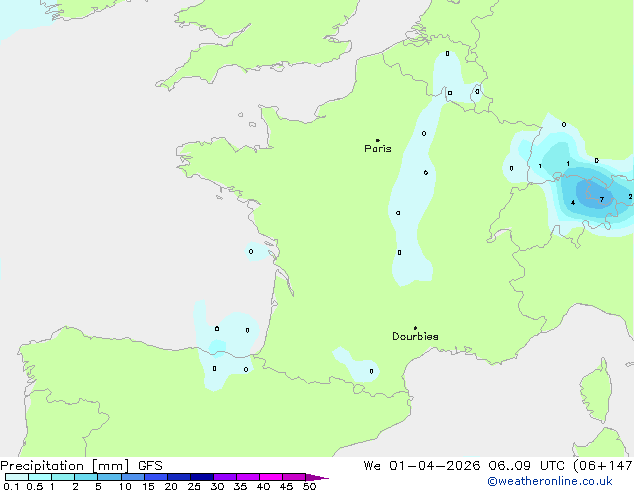
Task: Click the Dourbies city marker dot
Action: [x=415, y=328]
